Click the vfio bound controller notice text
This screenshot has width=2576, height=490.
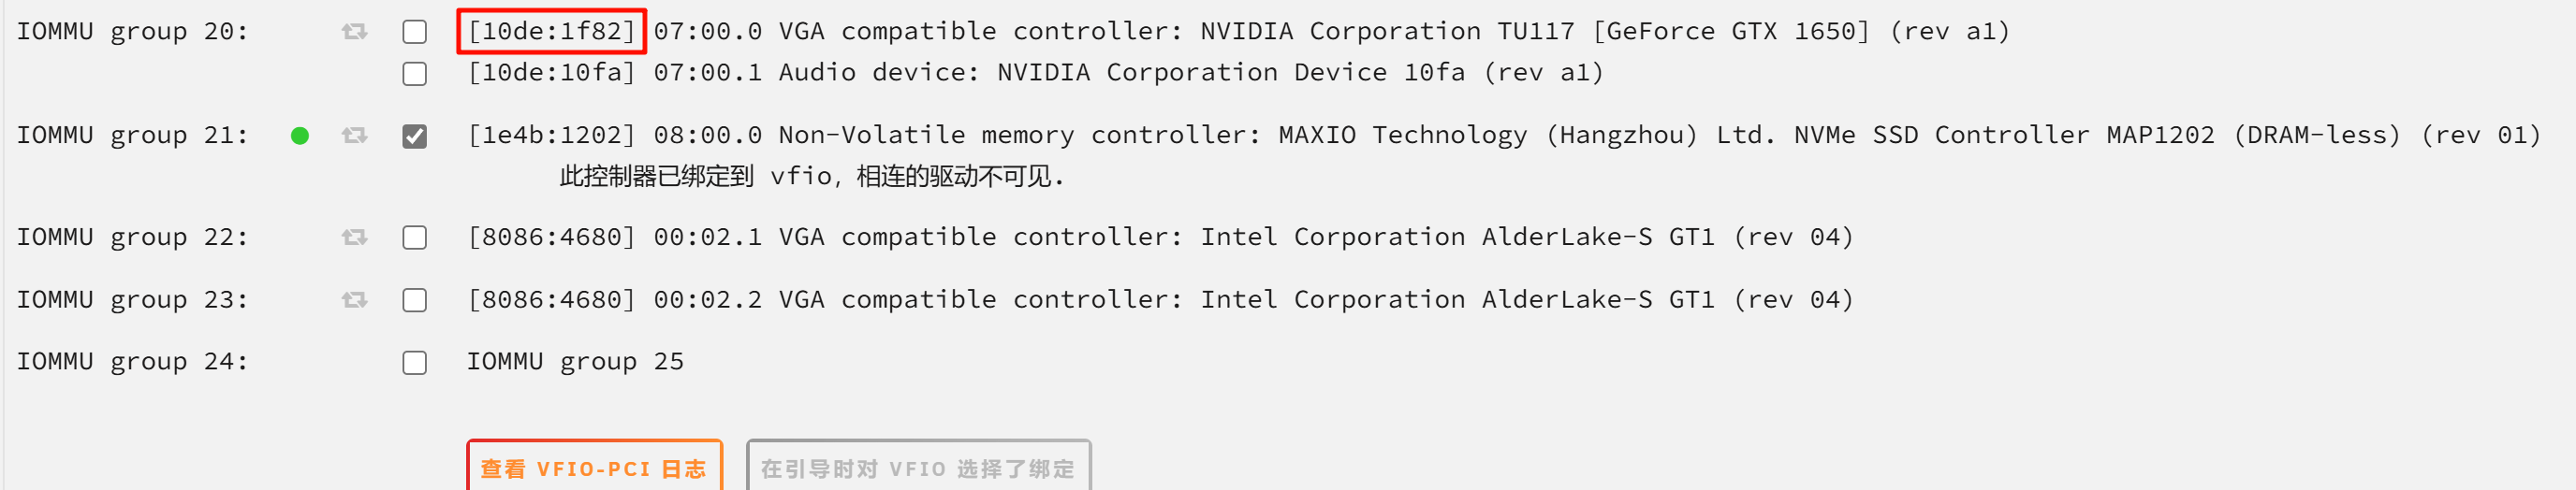tap(811, 177)
